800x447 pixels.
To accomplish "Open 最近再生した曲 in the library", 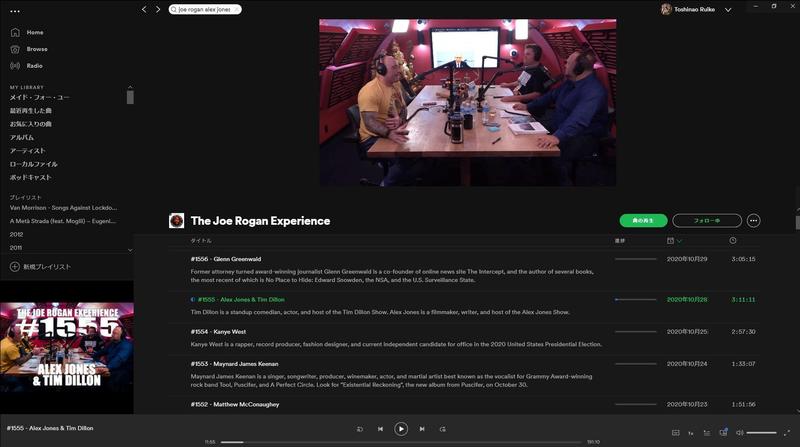I will 31,110.
